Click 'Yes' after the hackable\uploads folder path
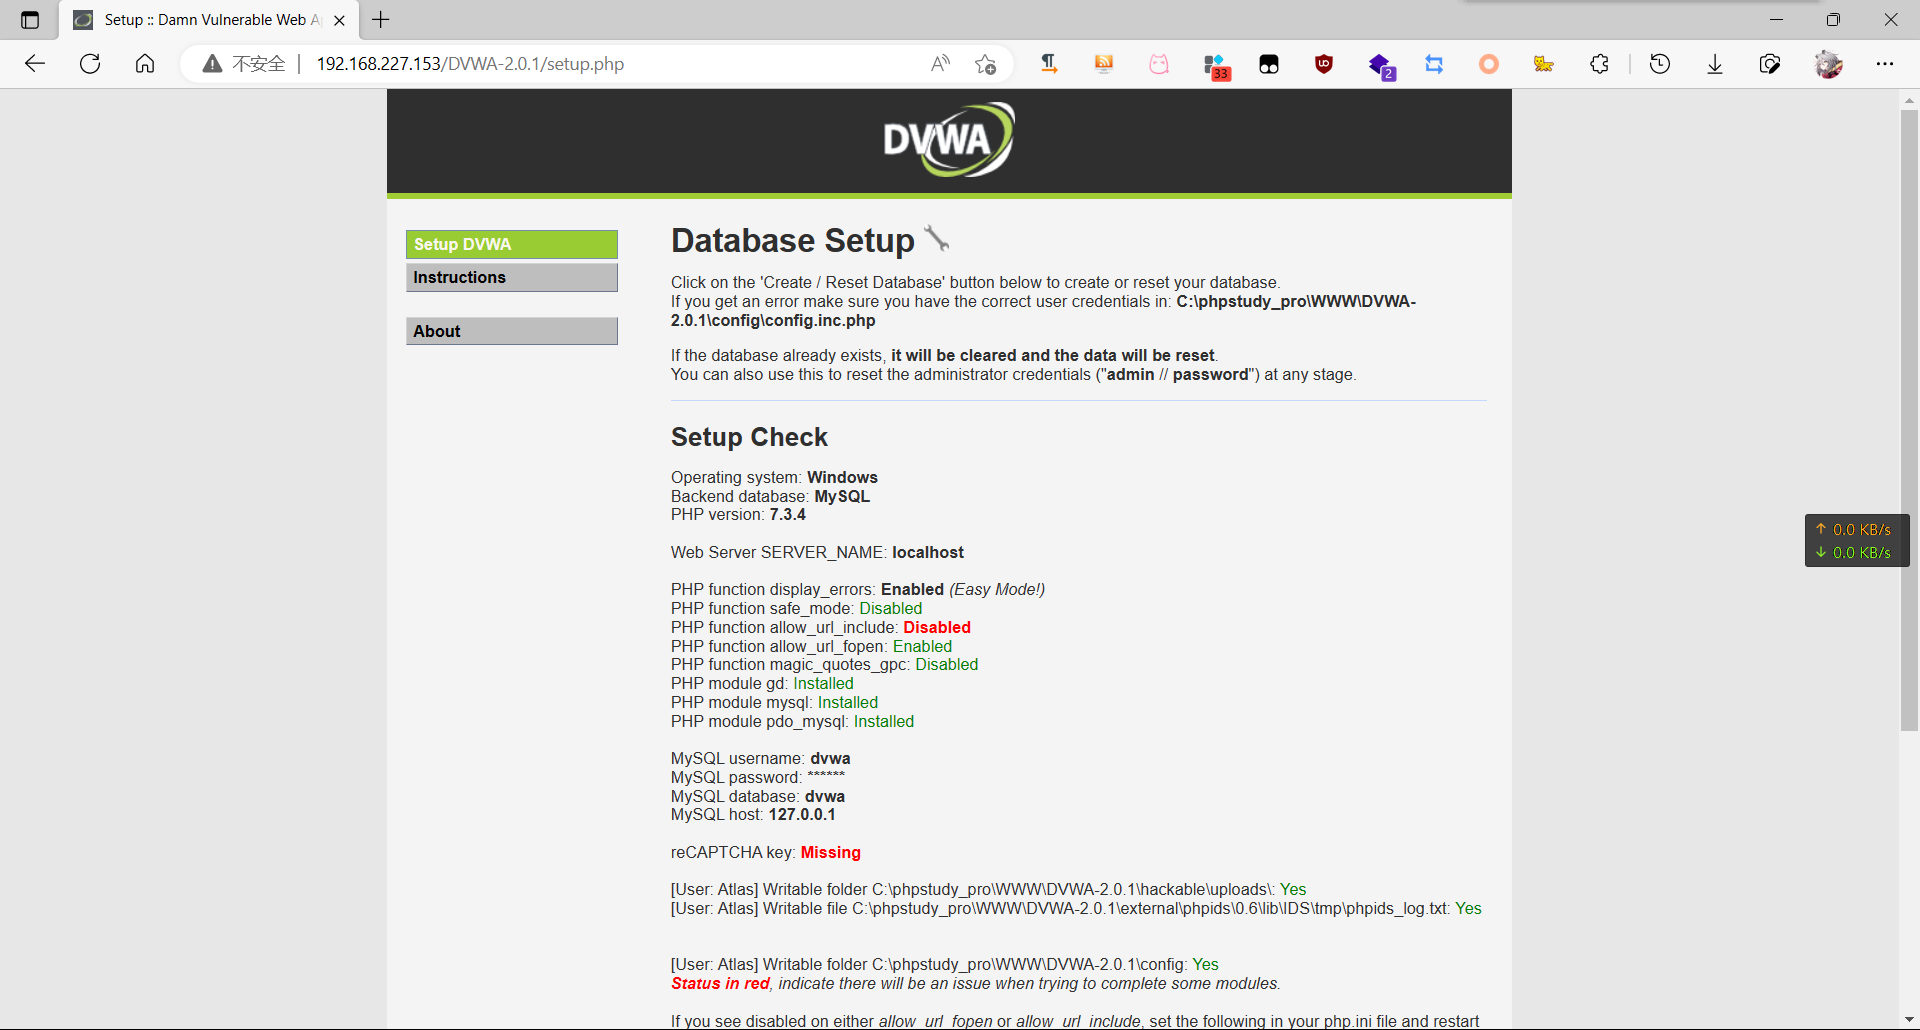The height and width of the screenshot is (1030, 1920). tap(1293, 890)
